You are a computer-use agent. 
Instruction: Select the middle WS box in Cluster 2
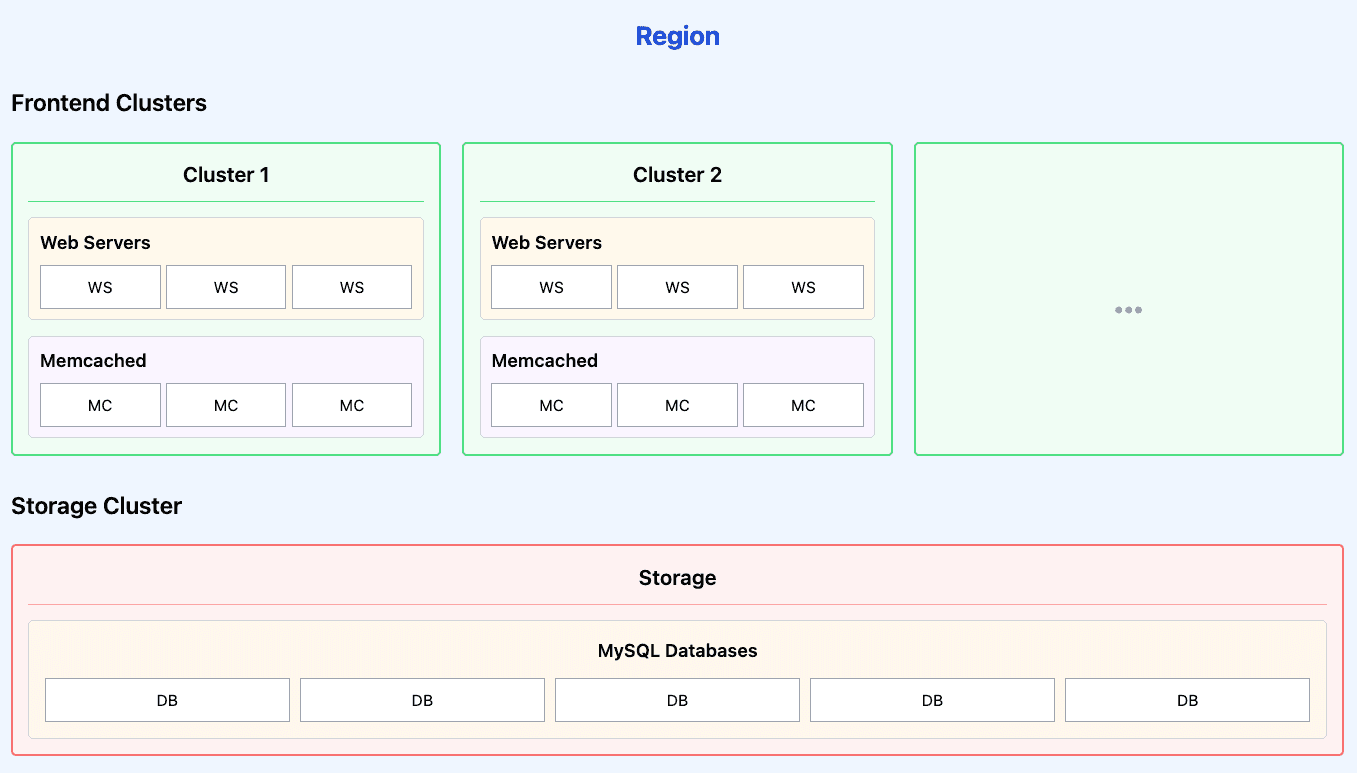pos(677,287)
